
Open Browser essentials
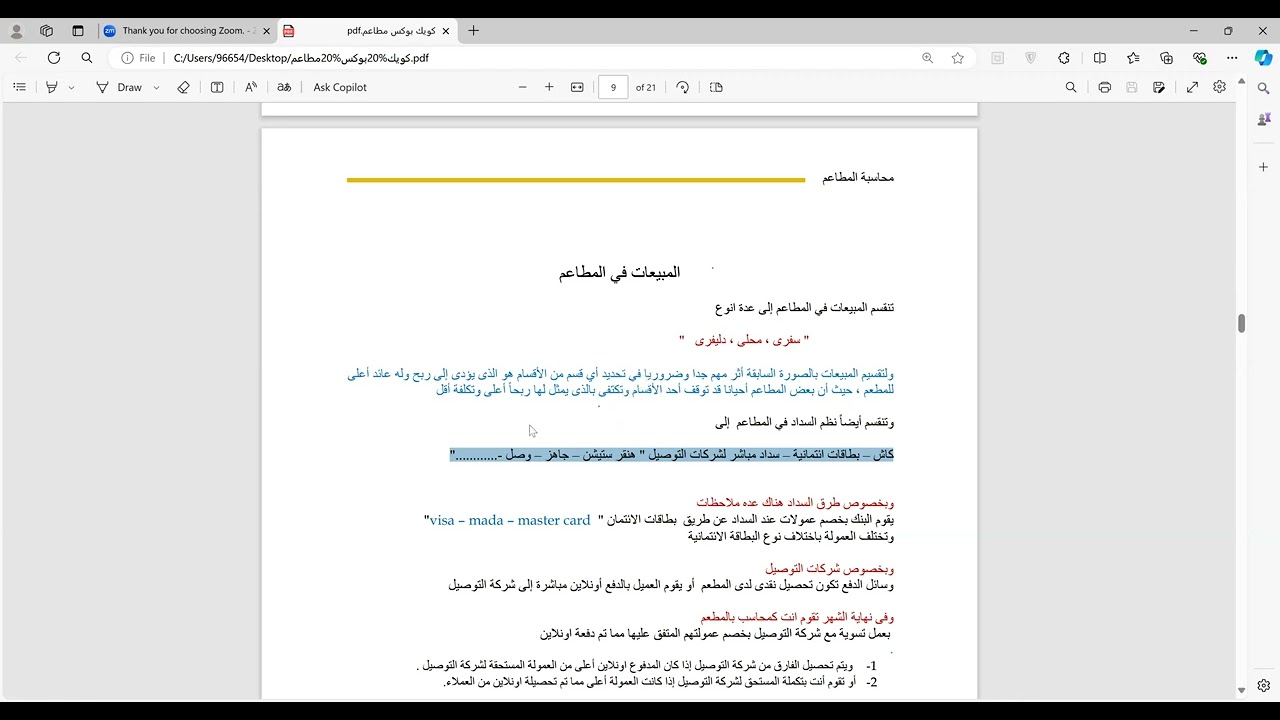pyautogui.click(x=1199, y=58)
